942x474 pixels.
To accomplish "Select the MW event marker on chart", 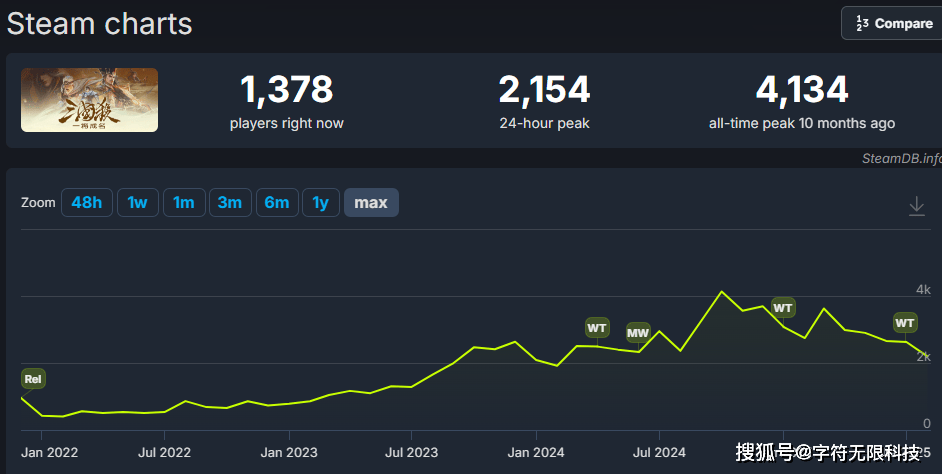I will [637, 332].
